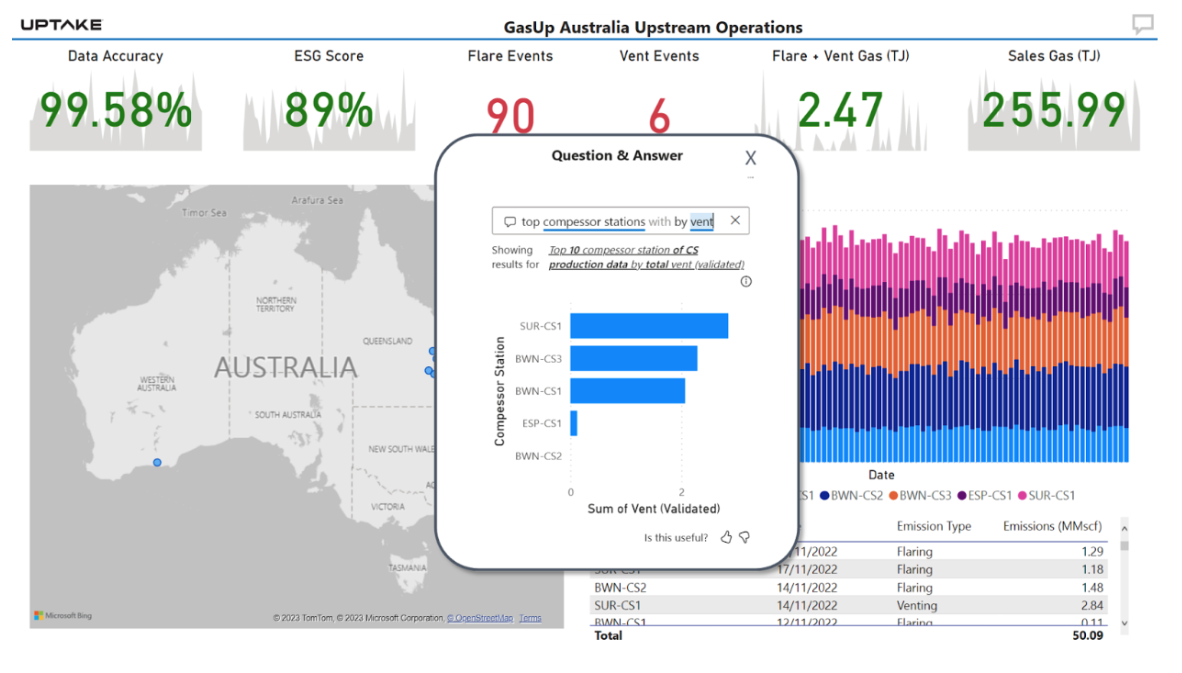The width and height of the screenshot is (1182, 673).
Task: Open the OpenStreetMap link on the map
Action: [480, 618]
